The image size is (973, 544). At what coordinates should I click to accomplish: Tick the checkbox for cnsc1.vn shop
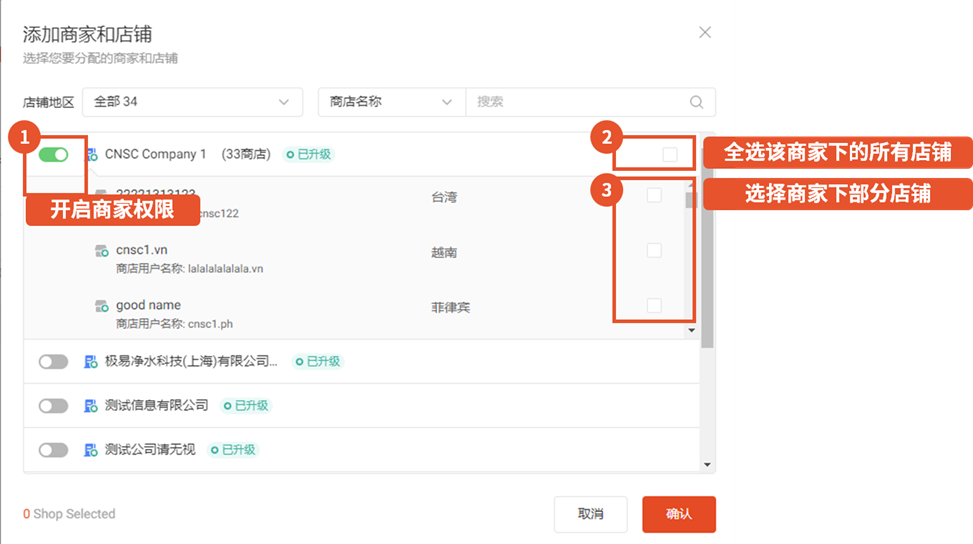654,250
